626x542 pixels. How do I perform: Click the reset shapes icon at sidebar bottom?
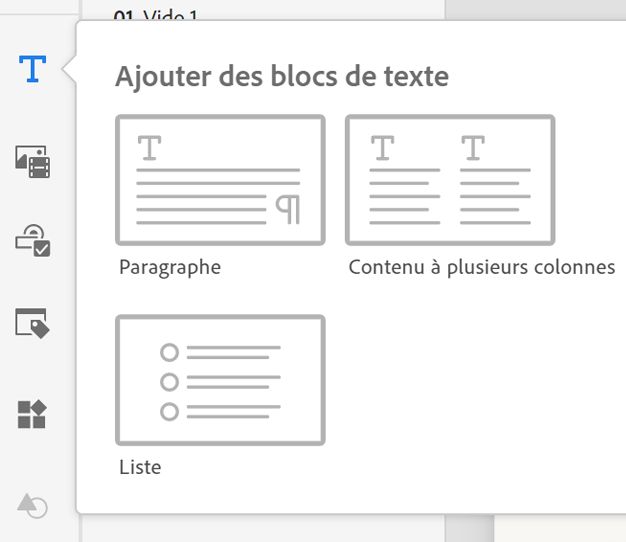pos(32,506)
